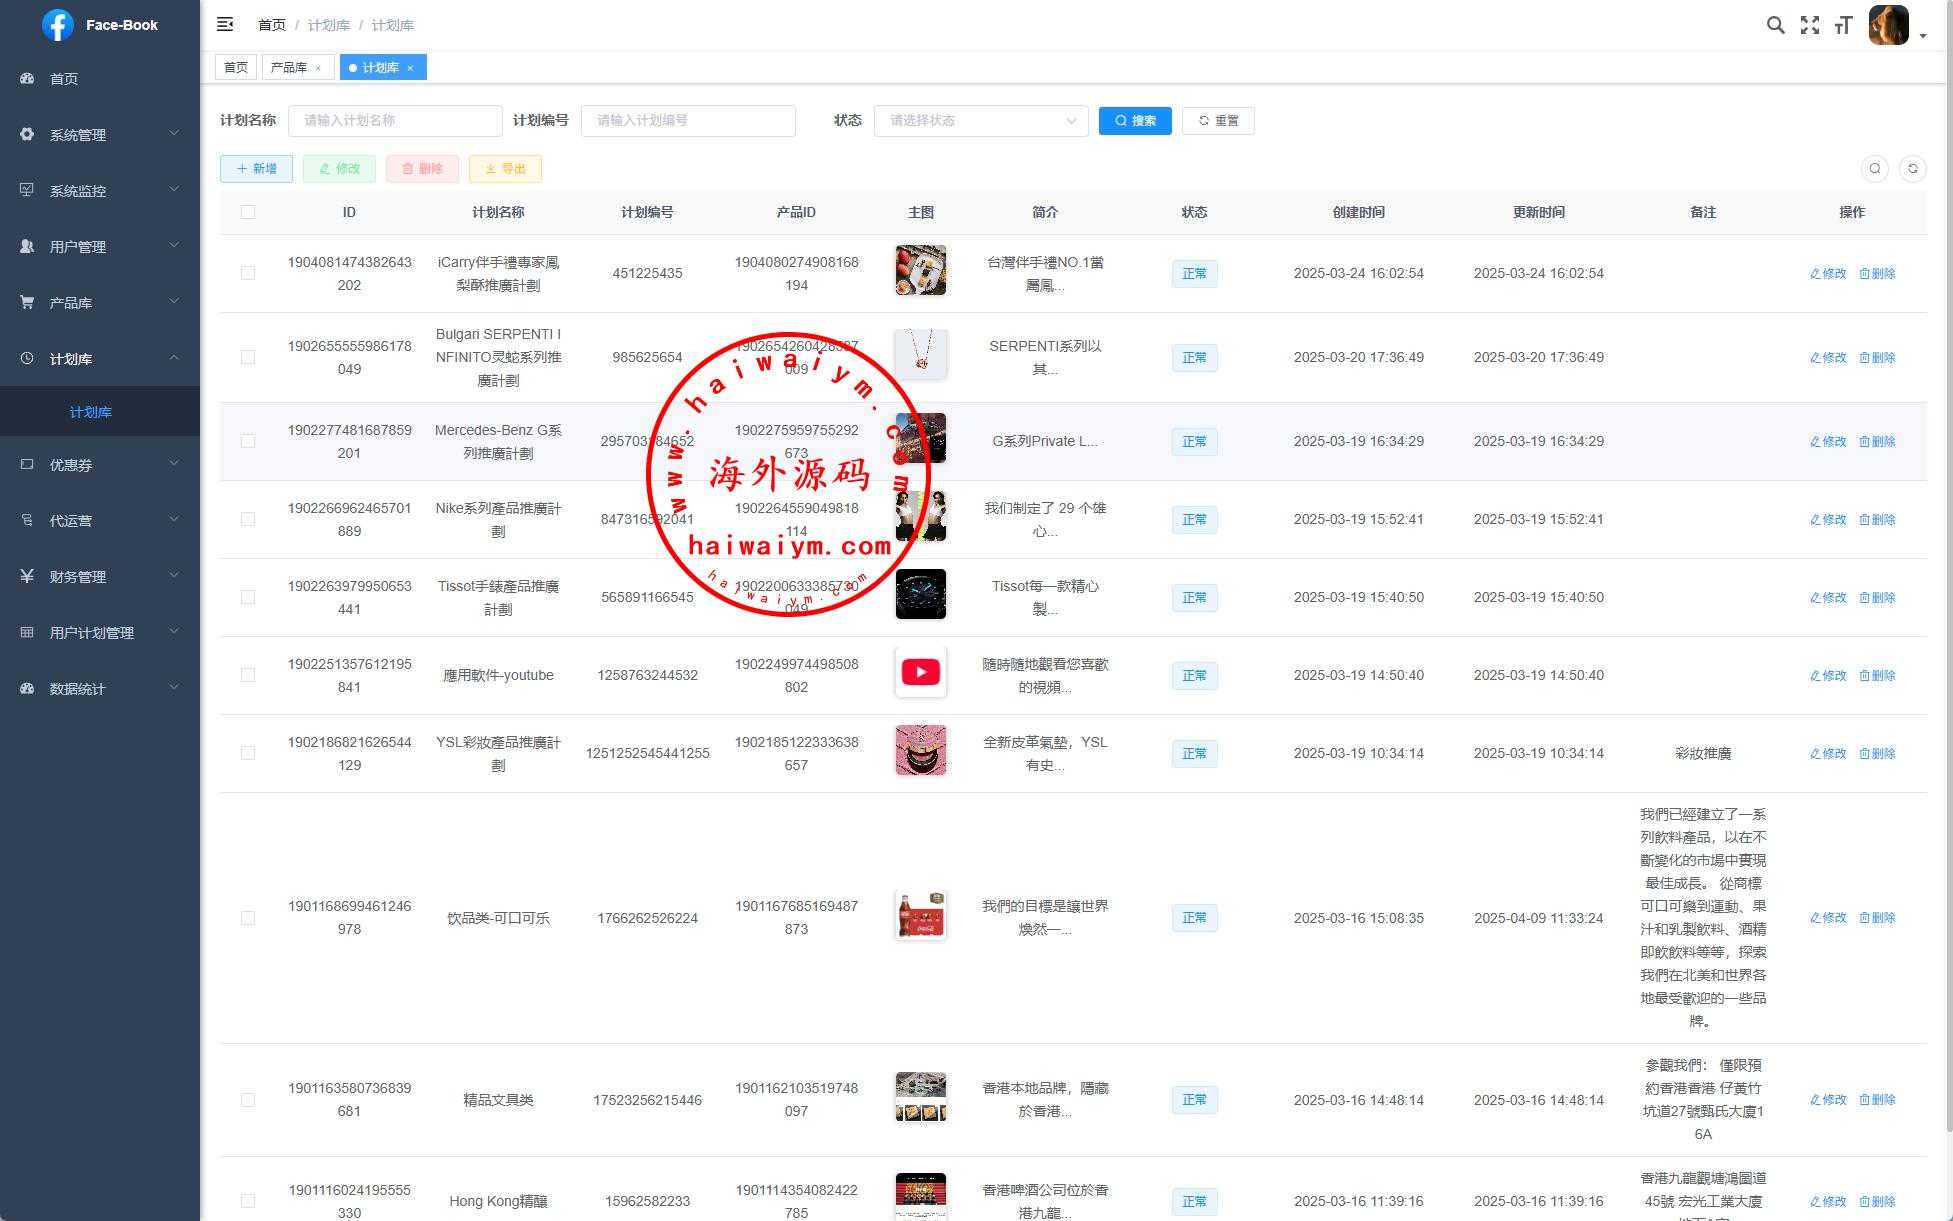This screenshot has height=1221, width=1953.
Task: Click the sidebar collapse hamburger icon
Action: 225,24
